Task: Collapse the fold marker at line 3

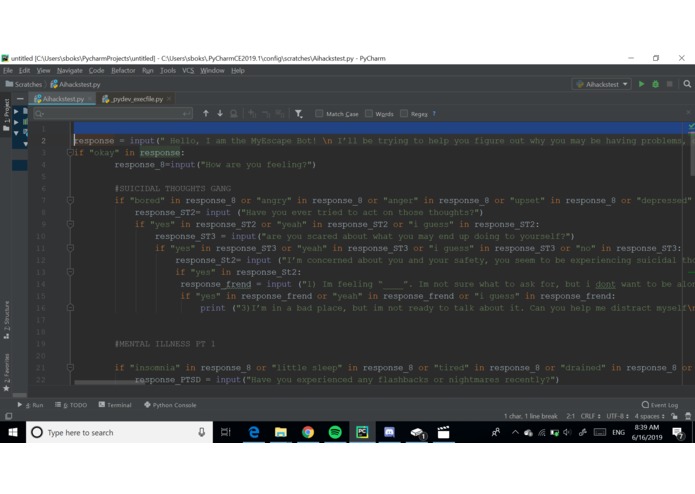Action: tap(70, 153)
